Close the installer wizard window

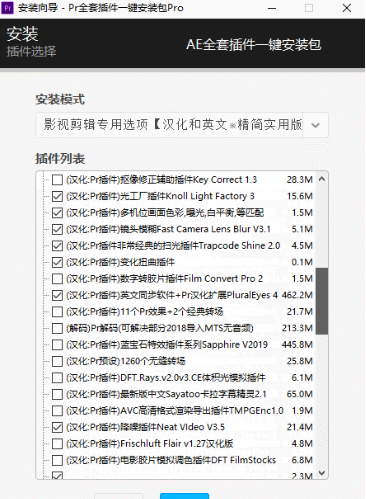pos(347,8)
